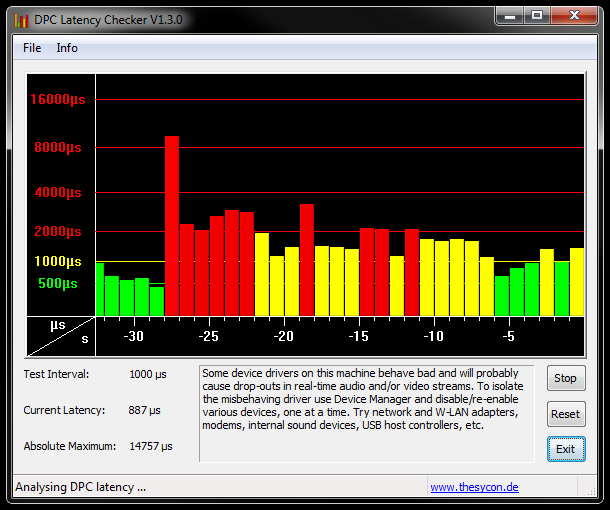
Task: Click the Reset button
Action: pos(566,414)
